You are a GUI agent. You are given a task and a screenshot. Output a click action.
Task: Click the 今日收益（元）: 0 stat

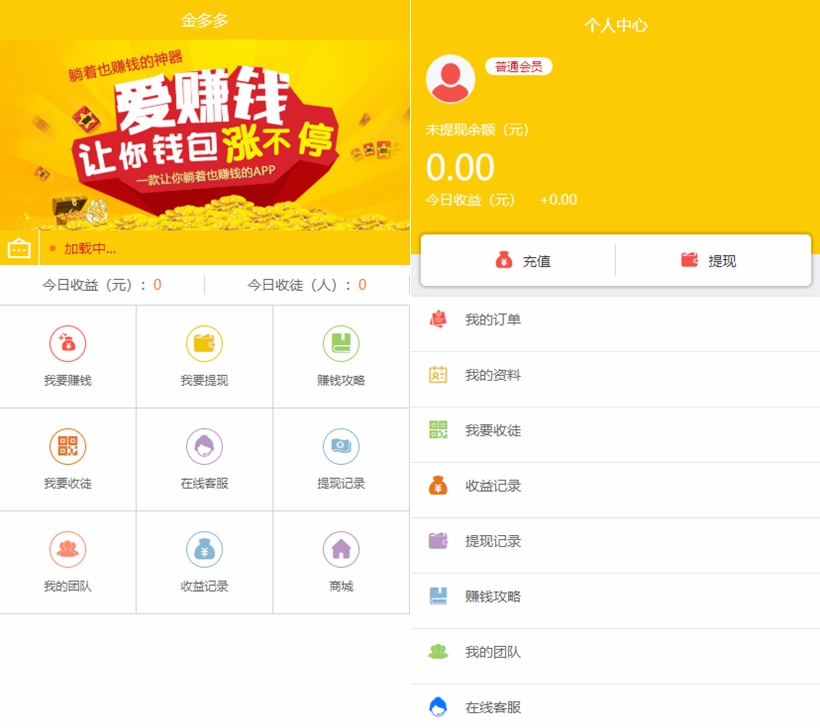pos(102,285)
